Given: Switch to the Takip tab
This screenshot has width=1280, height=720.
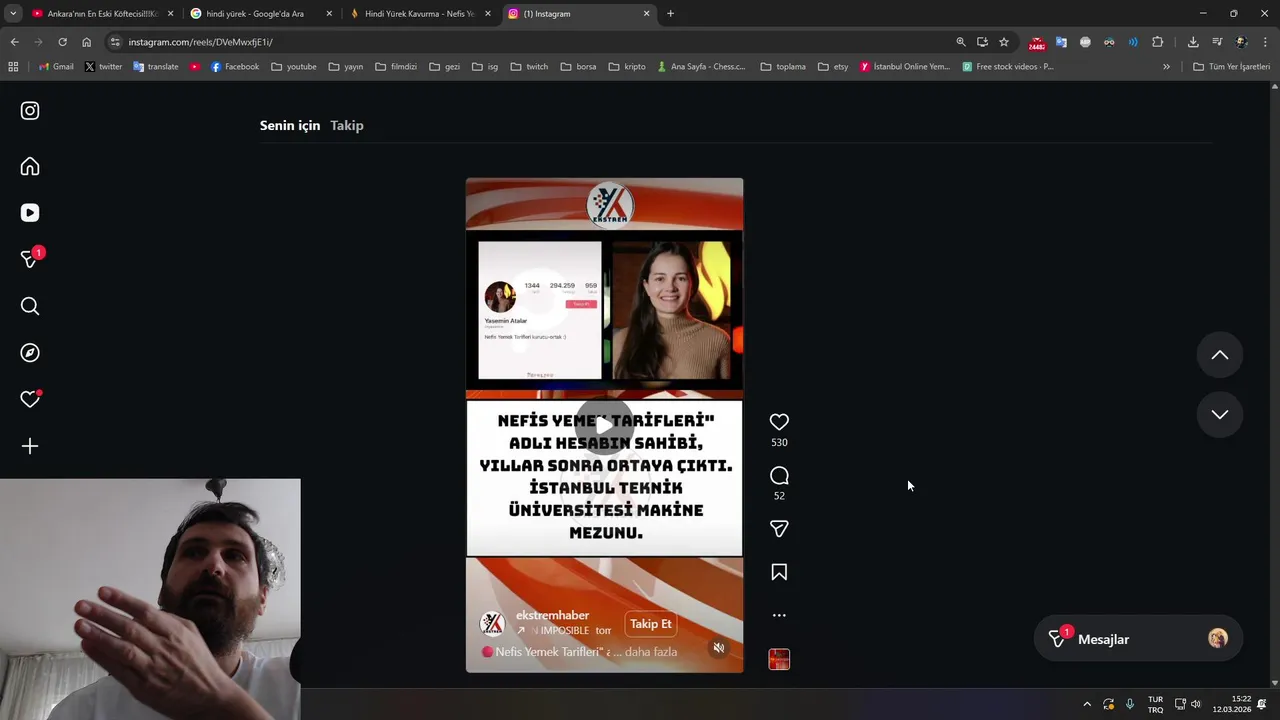Looking at the screenshot, I should tap(347, 125).
